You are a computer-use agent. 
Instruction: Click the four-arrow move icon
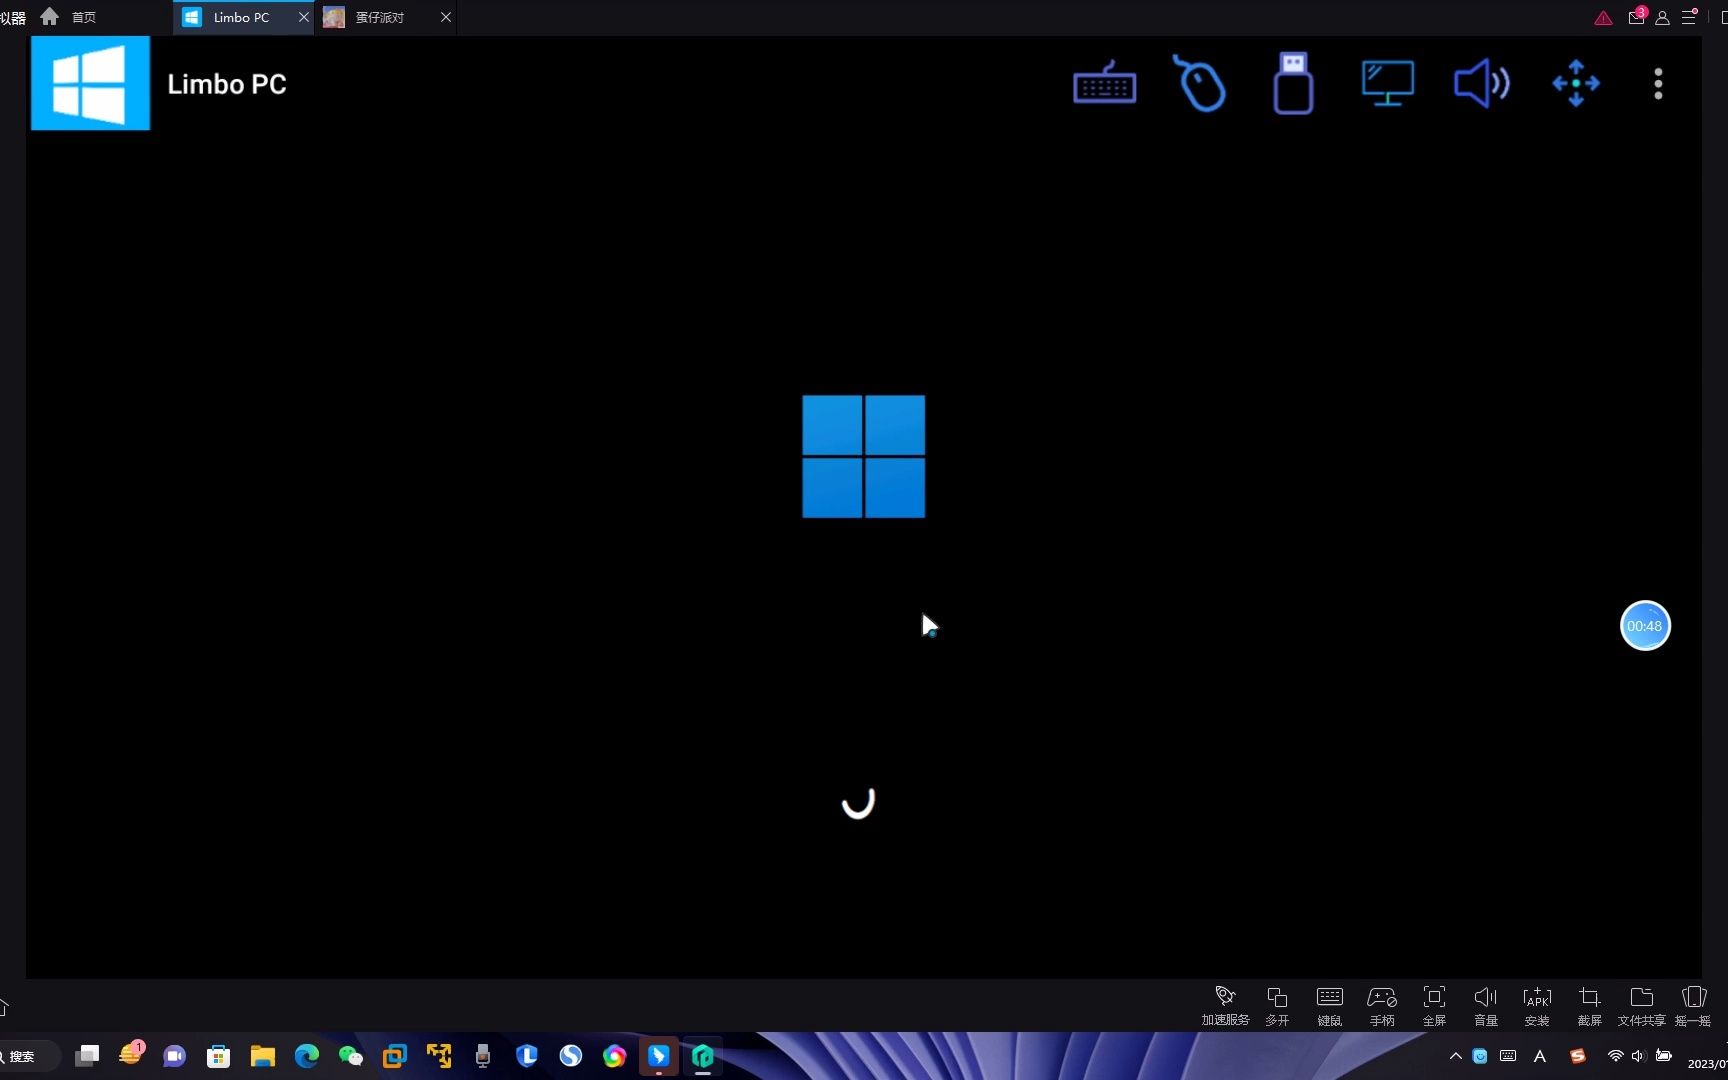[1576, 83]
